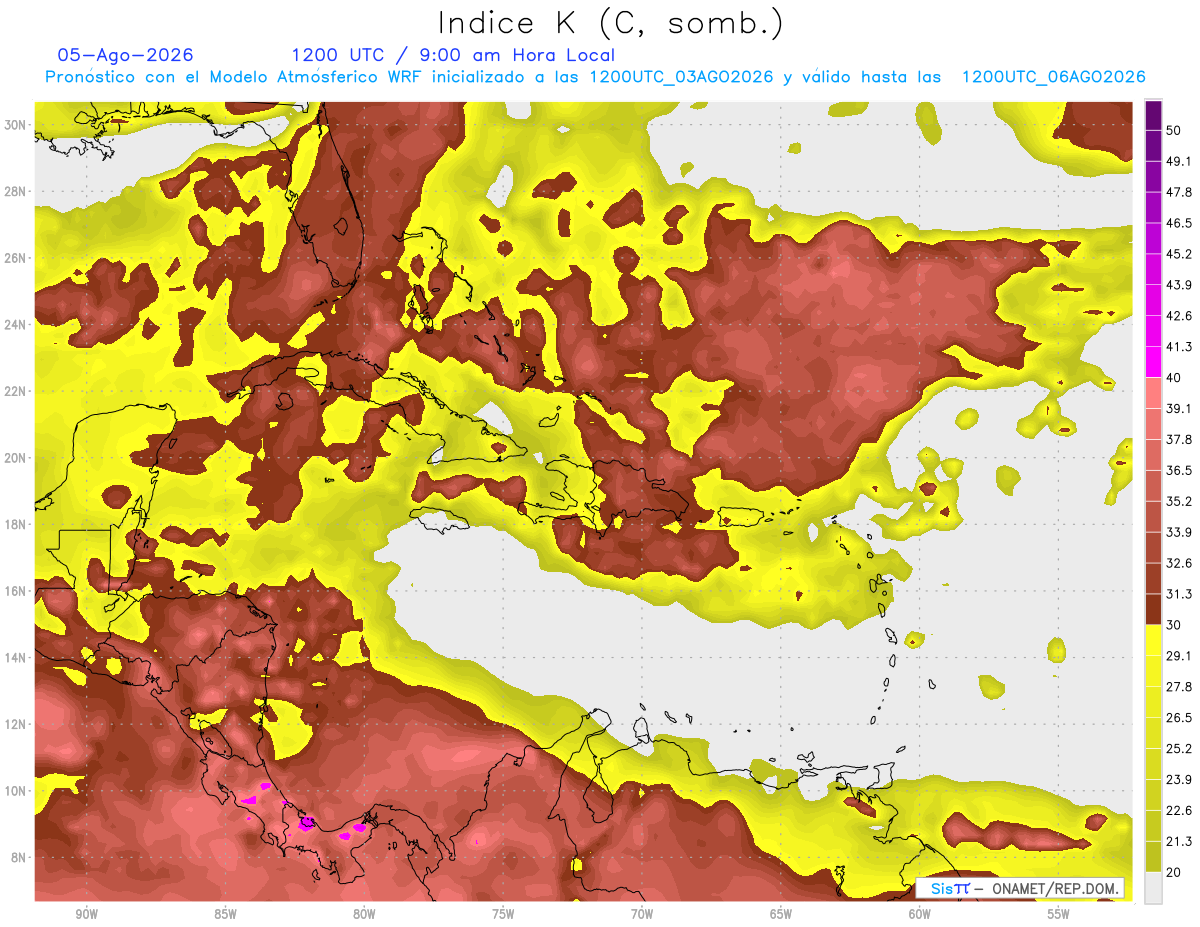Viewport: 1200px width, 927px height.
Task: Select legend value "21.3"
Action: tap(1179, 842)
